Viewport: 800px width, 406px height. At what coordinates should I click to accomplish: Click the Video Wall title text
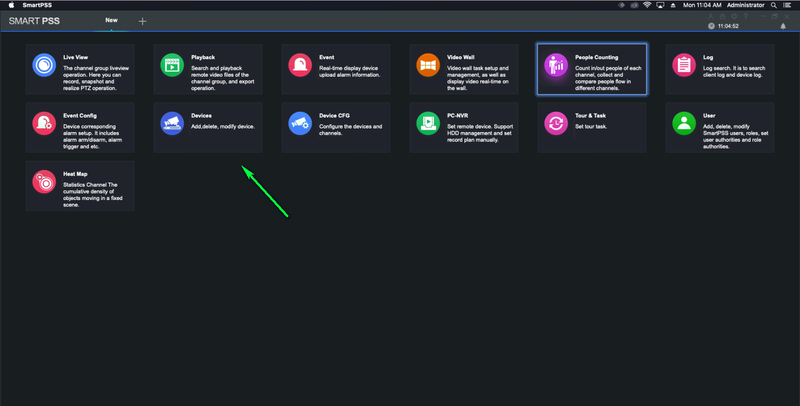pos(461,58)
